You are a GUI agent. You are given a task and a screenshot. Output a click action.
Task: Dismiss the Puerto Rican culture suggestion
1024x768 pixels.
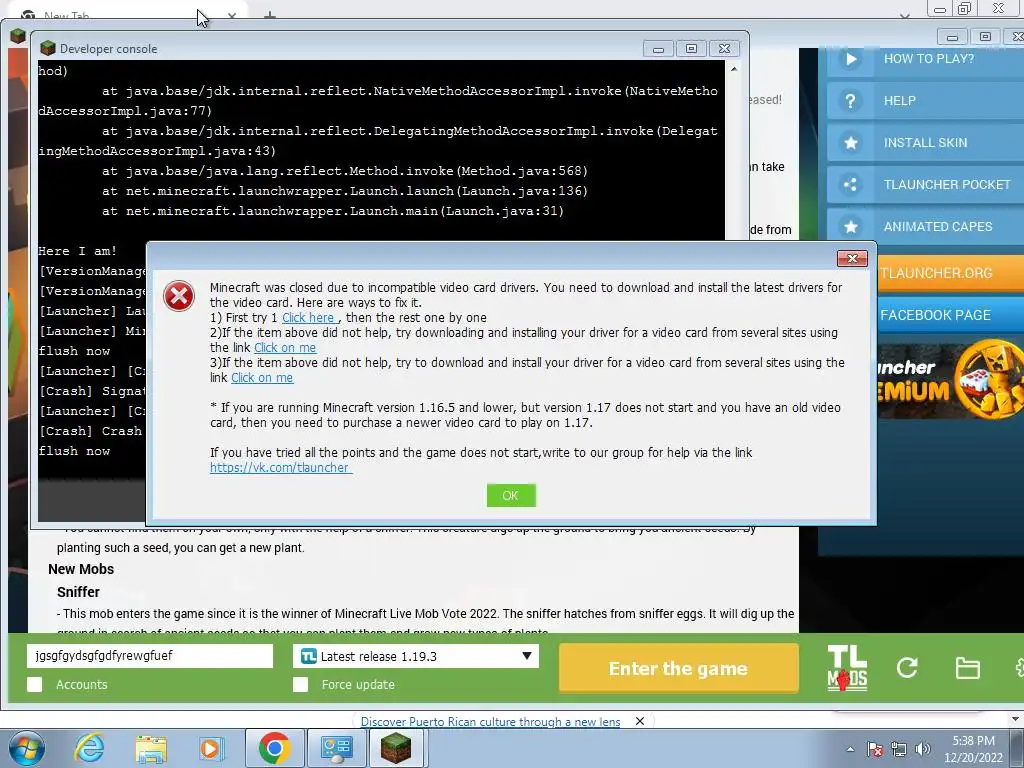(x=640, y=721)
